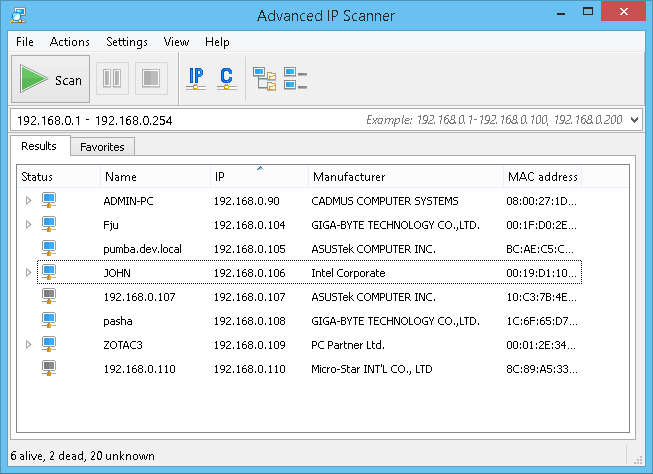Click the MAC address 8C:89:A5:33... cell
Image resolution: width=653 pixels, height=474 pixels.
tap(542, 369)
